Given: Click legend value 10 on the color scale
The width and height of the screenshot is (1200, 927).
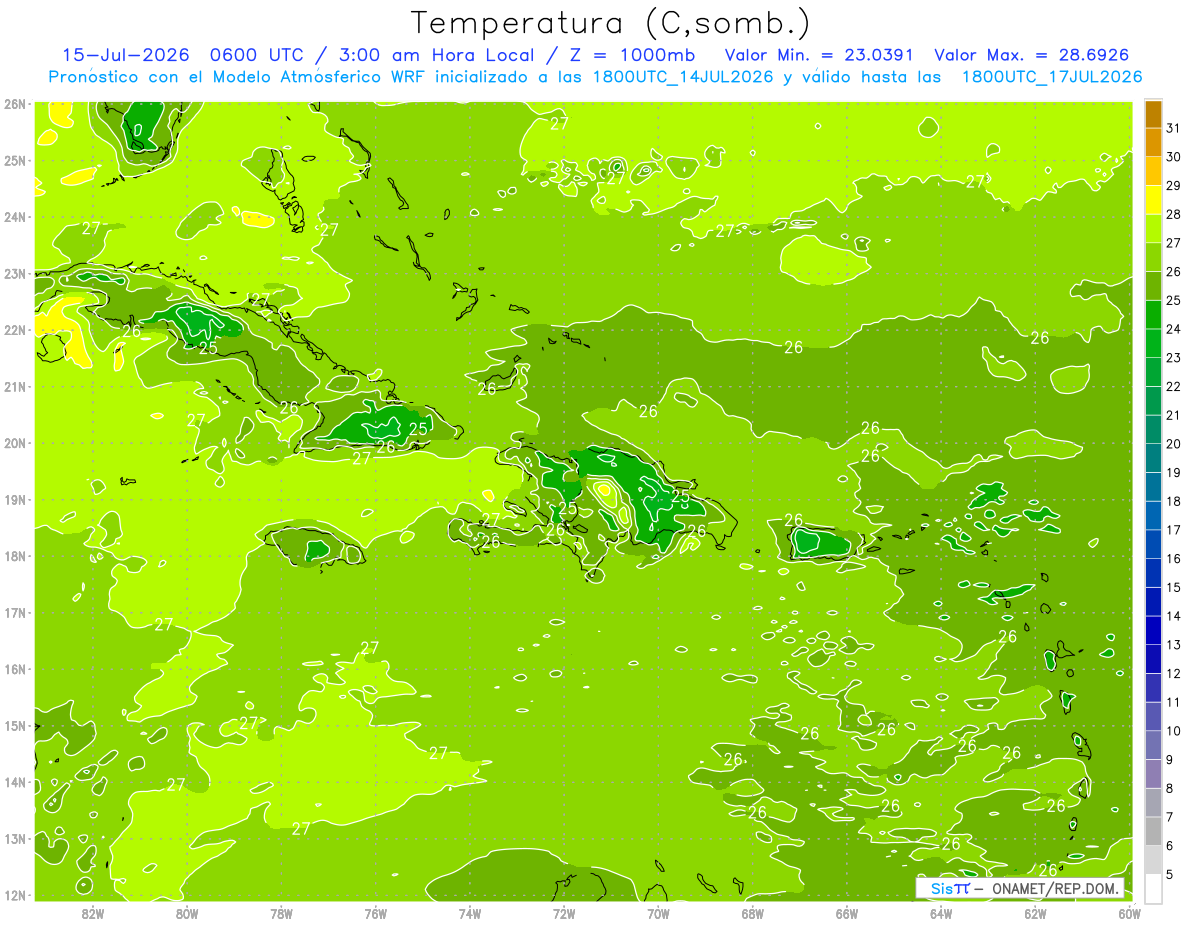Looking at the screenshot, I should [x=1173, y=731].
